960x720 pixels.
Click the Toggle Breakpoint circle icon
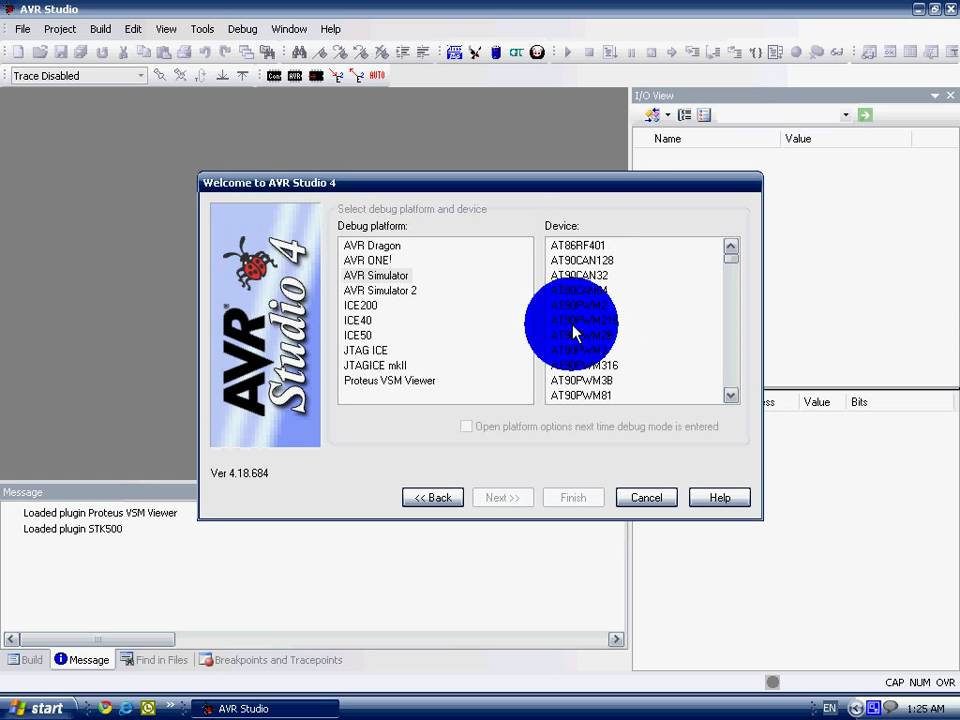click(x=796, y=52)
